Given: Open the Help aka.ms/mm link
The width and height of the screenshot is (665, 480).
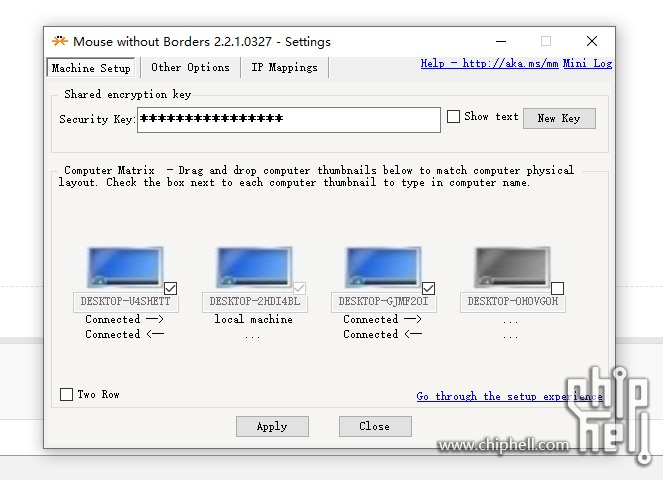Looking at the screenshot, I should click(x=489, y=64).
